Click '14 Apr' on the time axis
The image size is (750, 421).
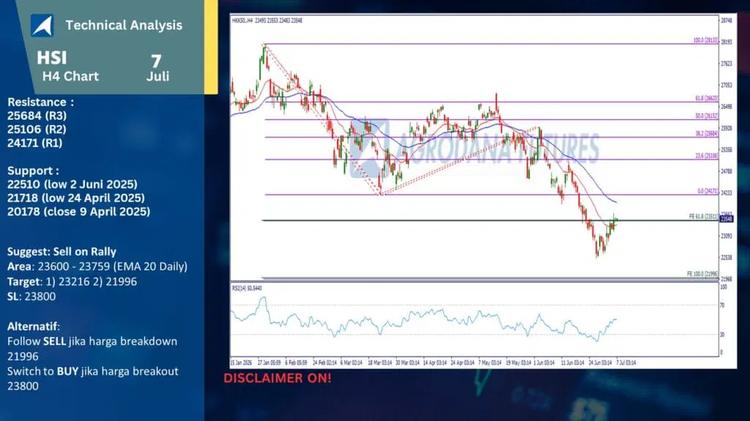click(435, 363)
